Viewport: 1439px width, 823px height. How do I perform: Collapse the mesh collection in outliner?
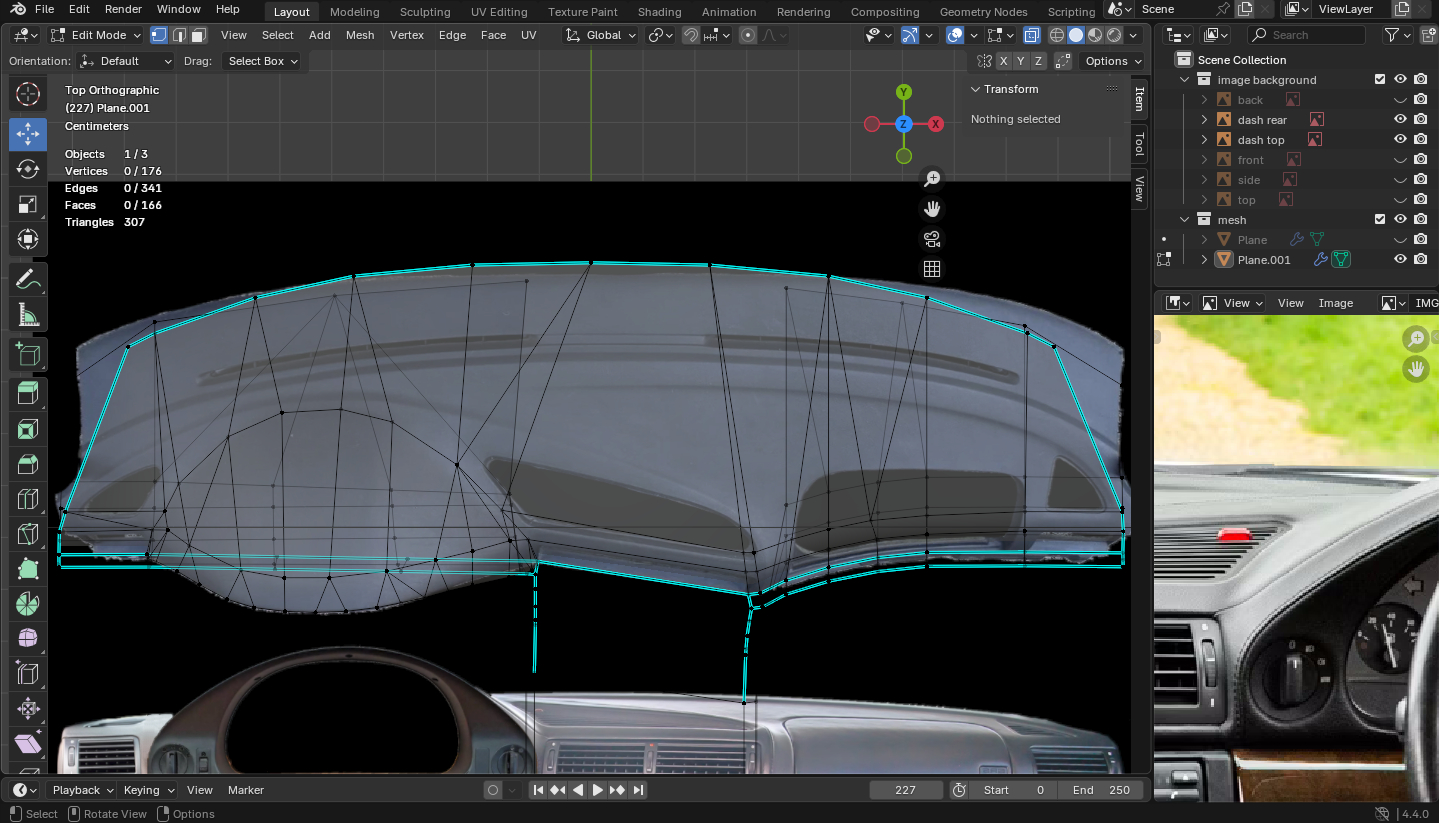coord(1185,220)
